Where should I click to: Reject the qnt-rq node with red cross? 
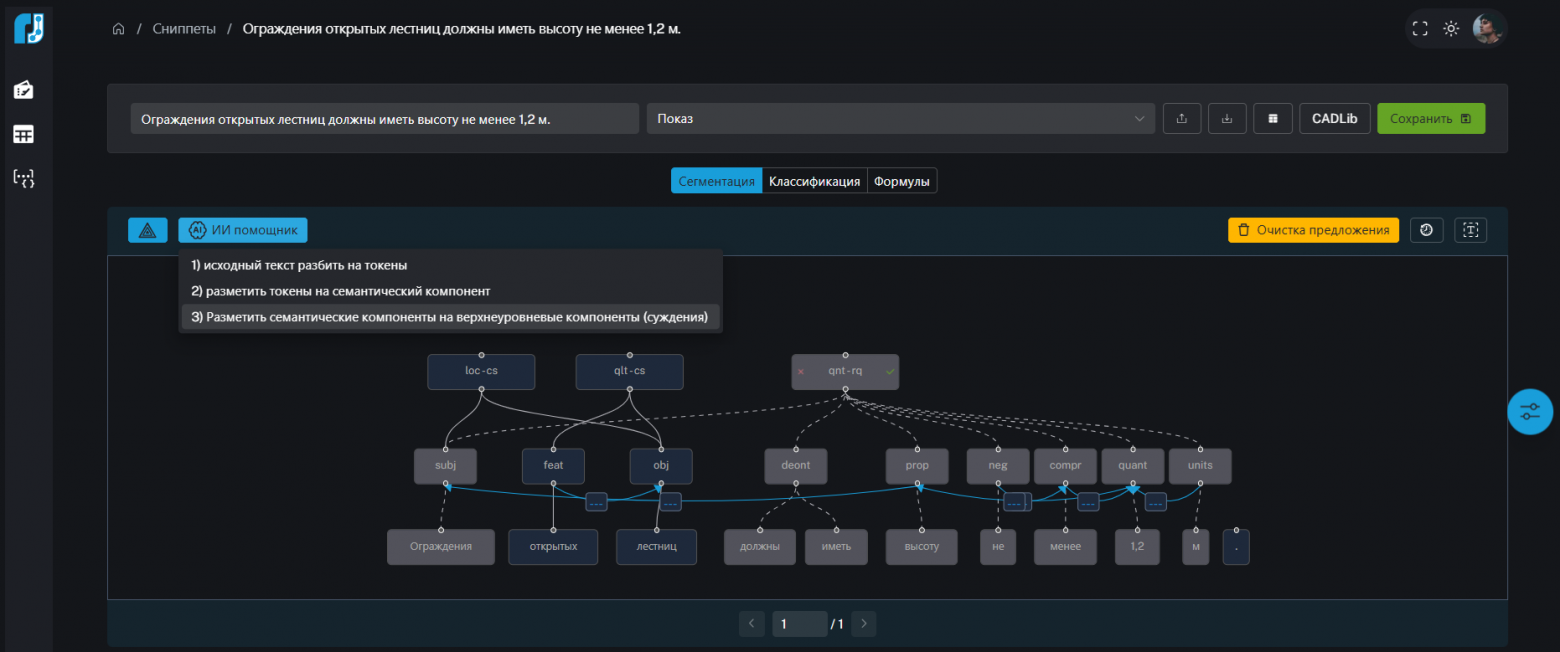tap(801, 372)
